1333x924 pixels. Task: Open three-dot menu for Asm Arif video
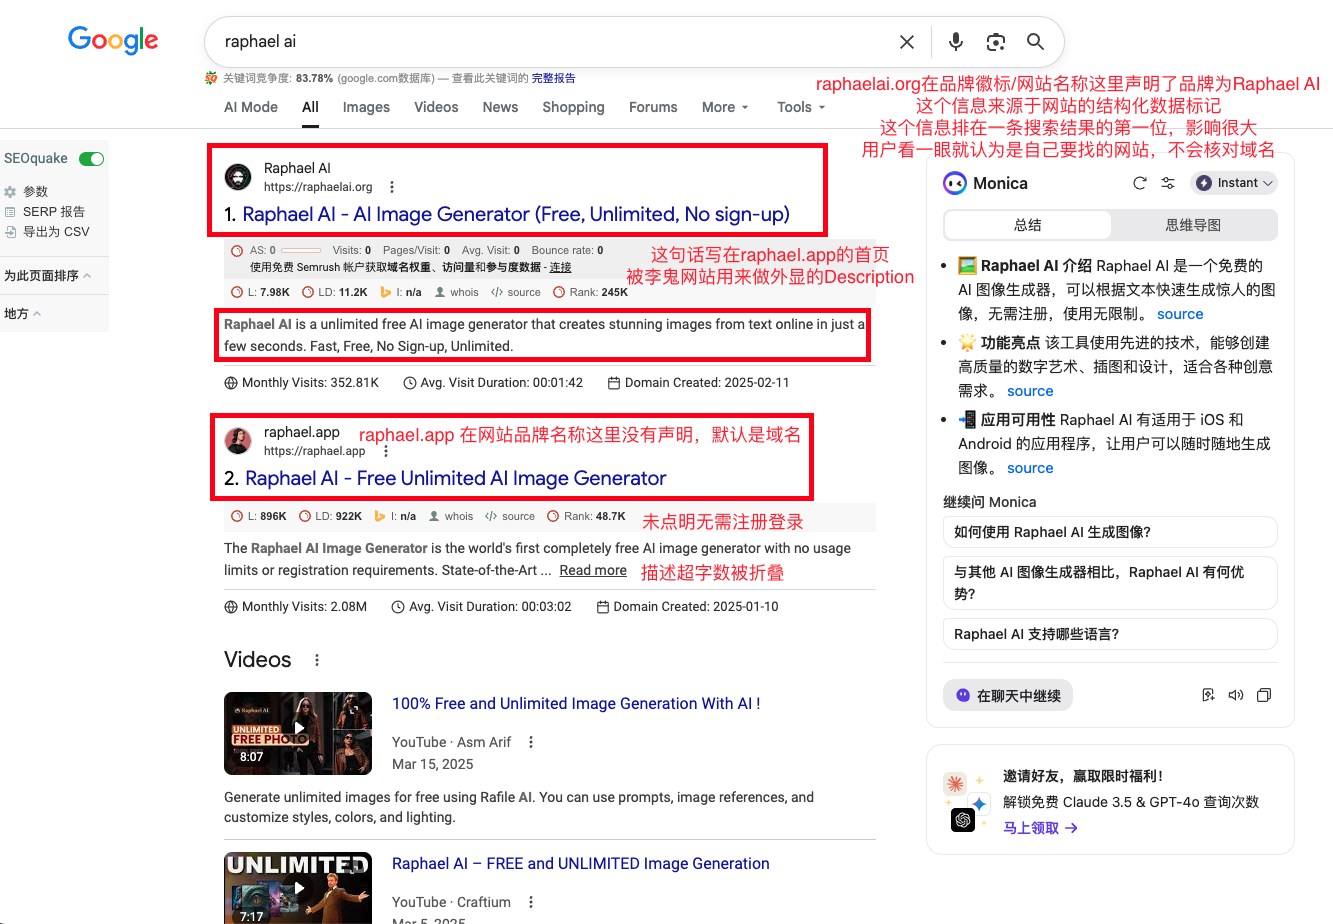(531, 742)
